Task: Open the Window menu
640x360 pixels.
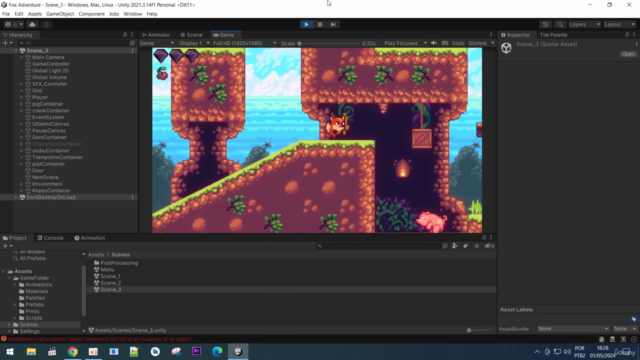Action: point(133,14)
